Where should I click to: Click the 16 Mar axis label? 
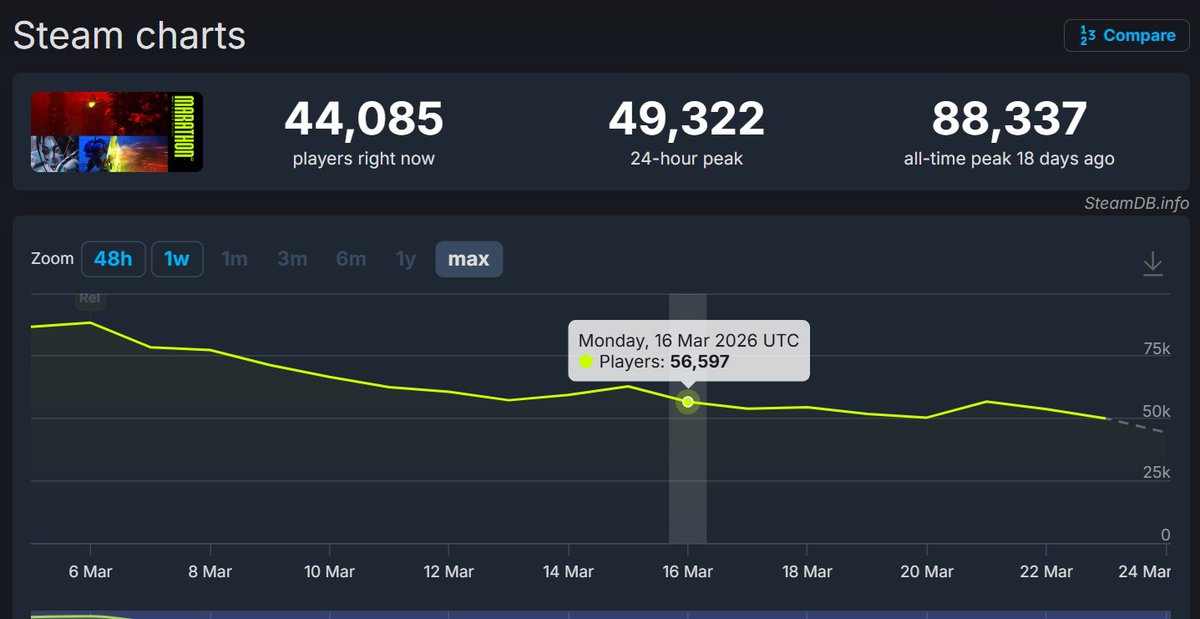coord(687,571)
